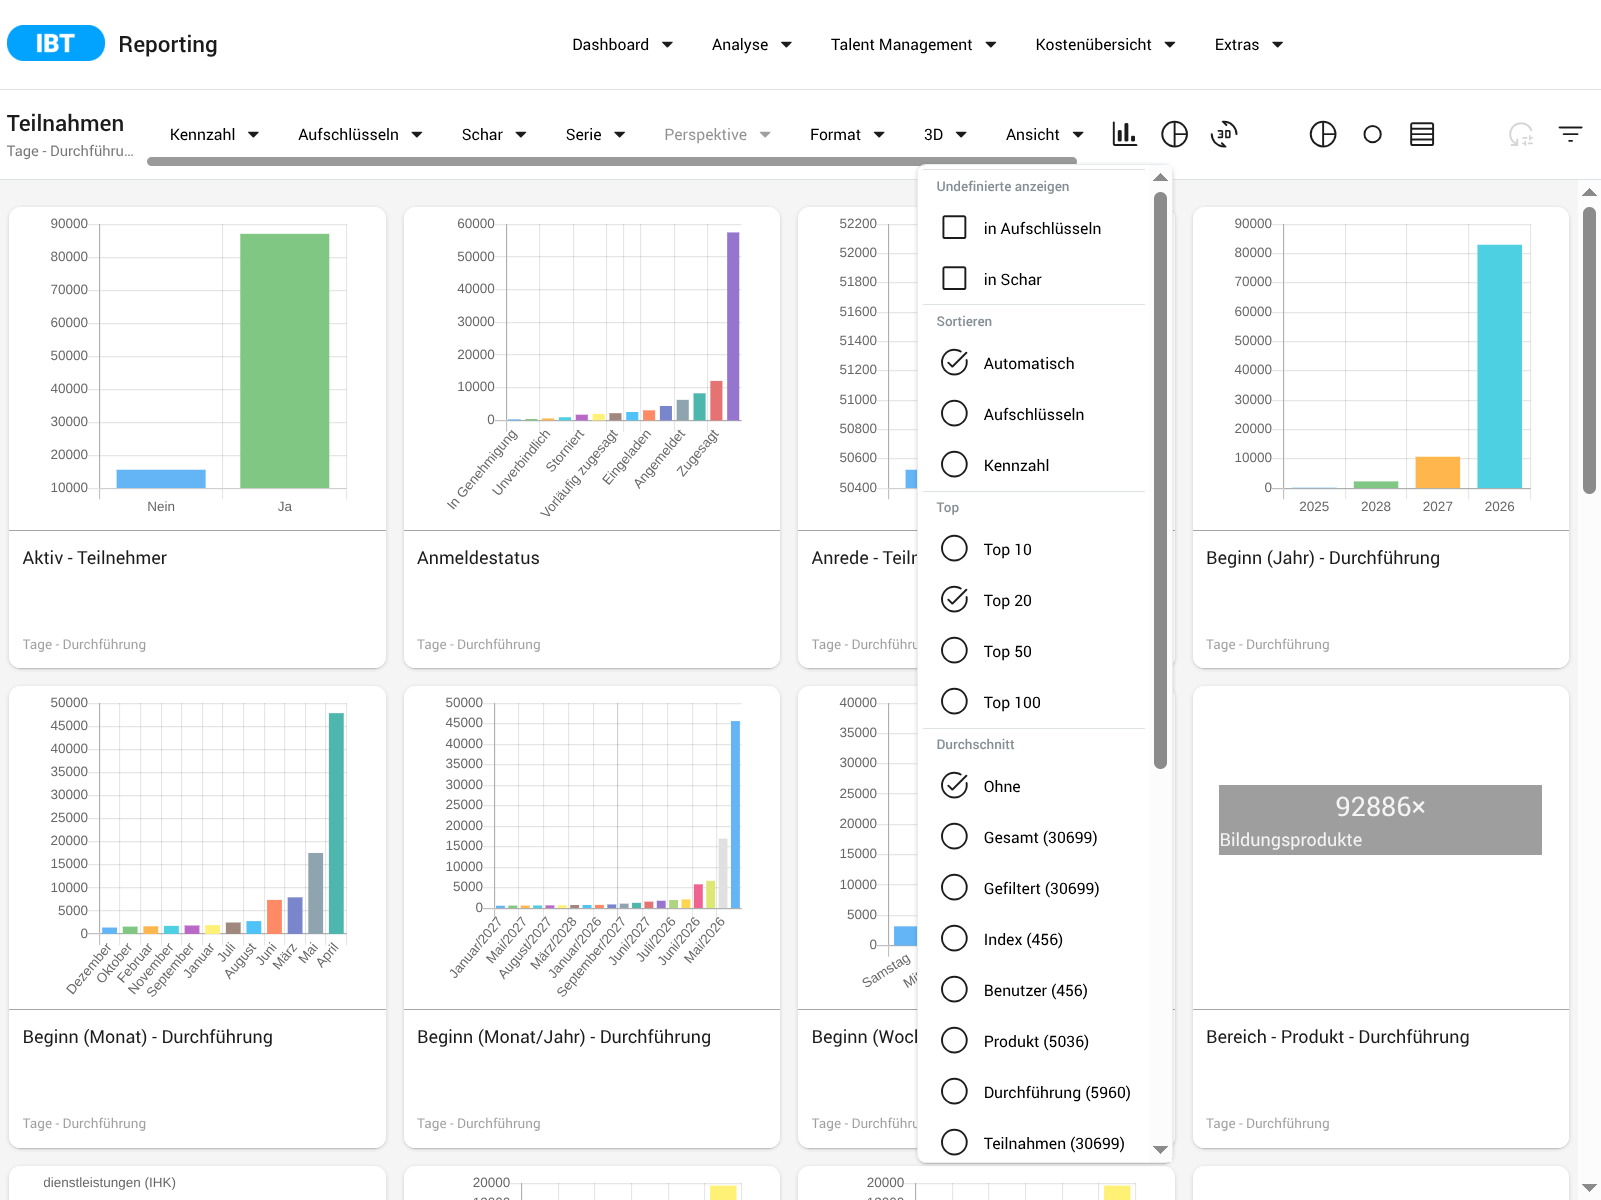Choose Top 10 radio option
Viewport: 1601px width, 1200px height.
(x=955, y=549)
